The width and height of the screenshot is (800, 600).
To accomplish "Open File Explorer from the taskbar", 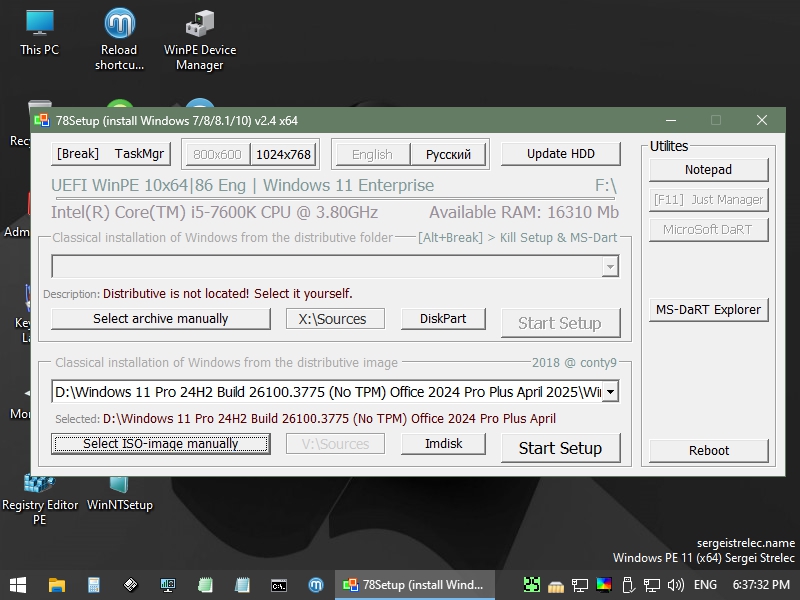I will pos(56,584).
